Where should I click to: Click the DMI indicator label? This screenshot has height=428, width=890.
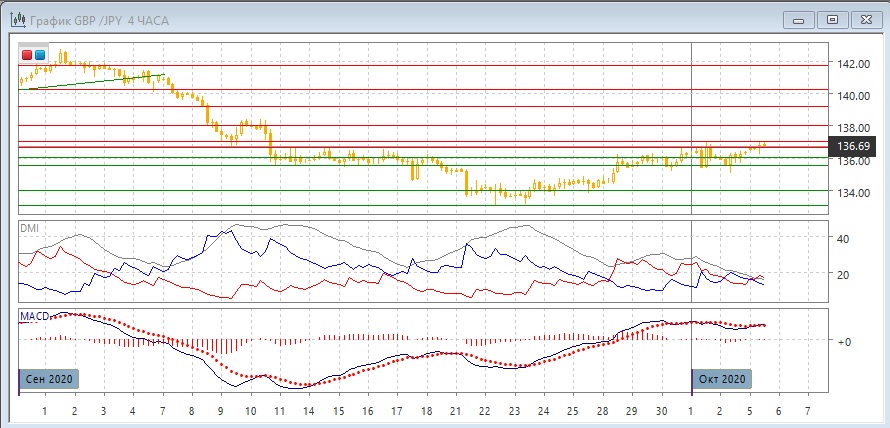[30, 228]
